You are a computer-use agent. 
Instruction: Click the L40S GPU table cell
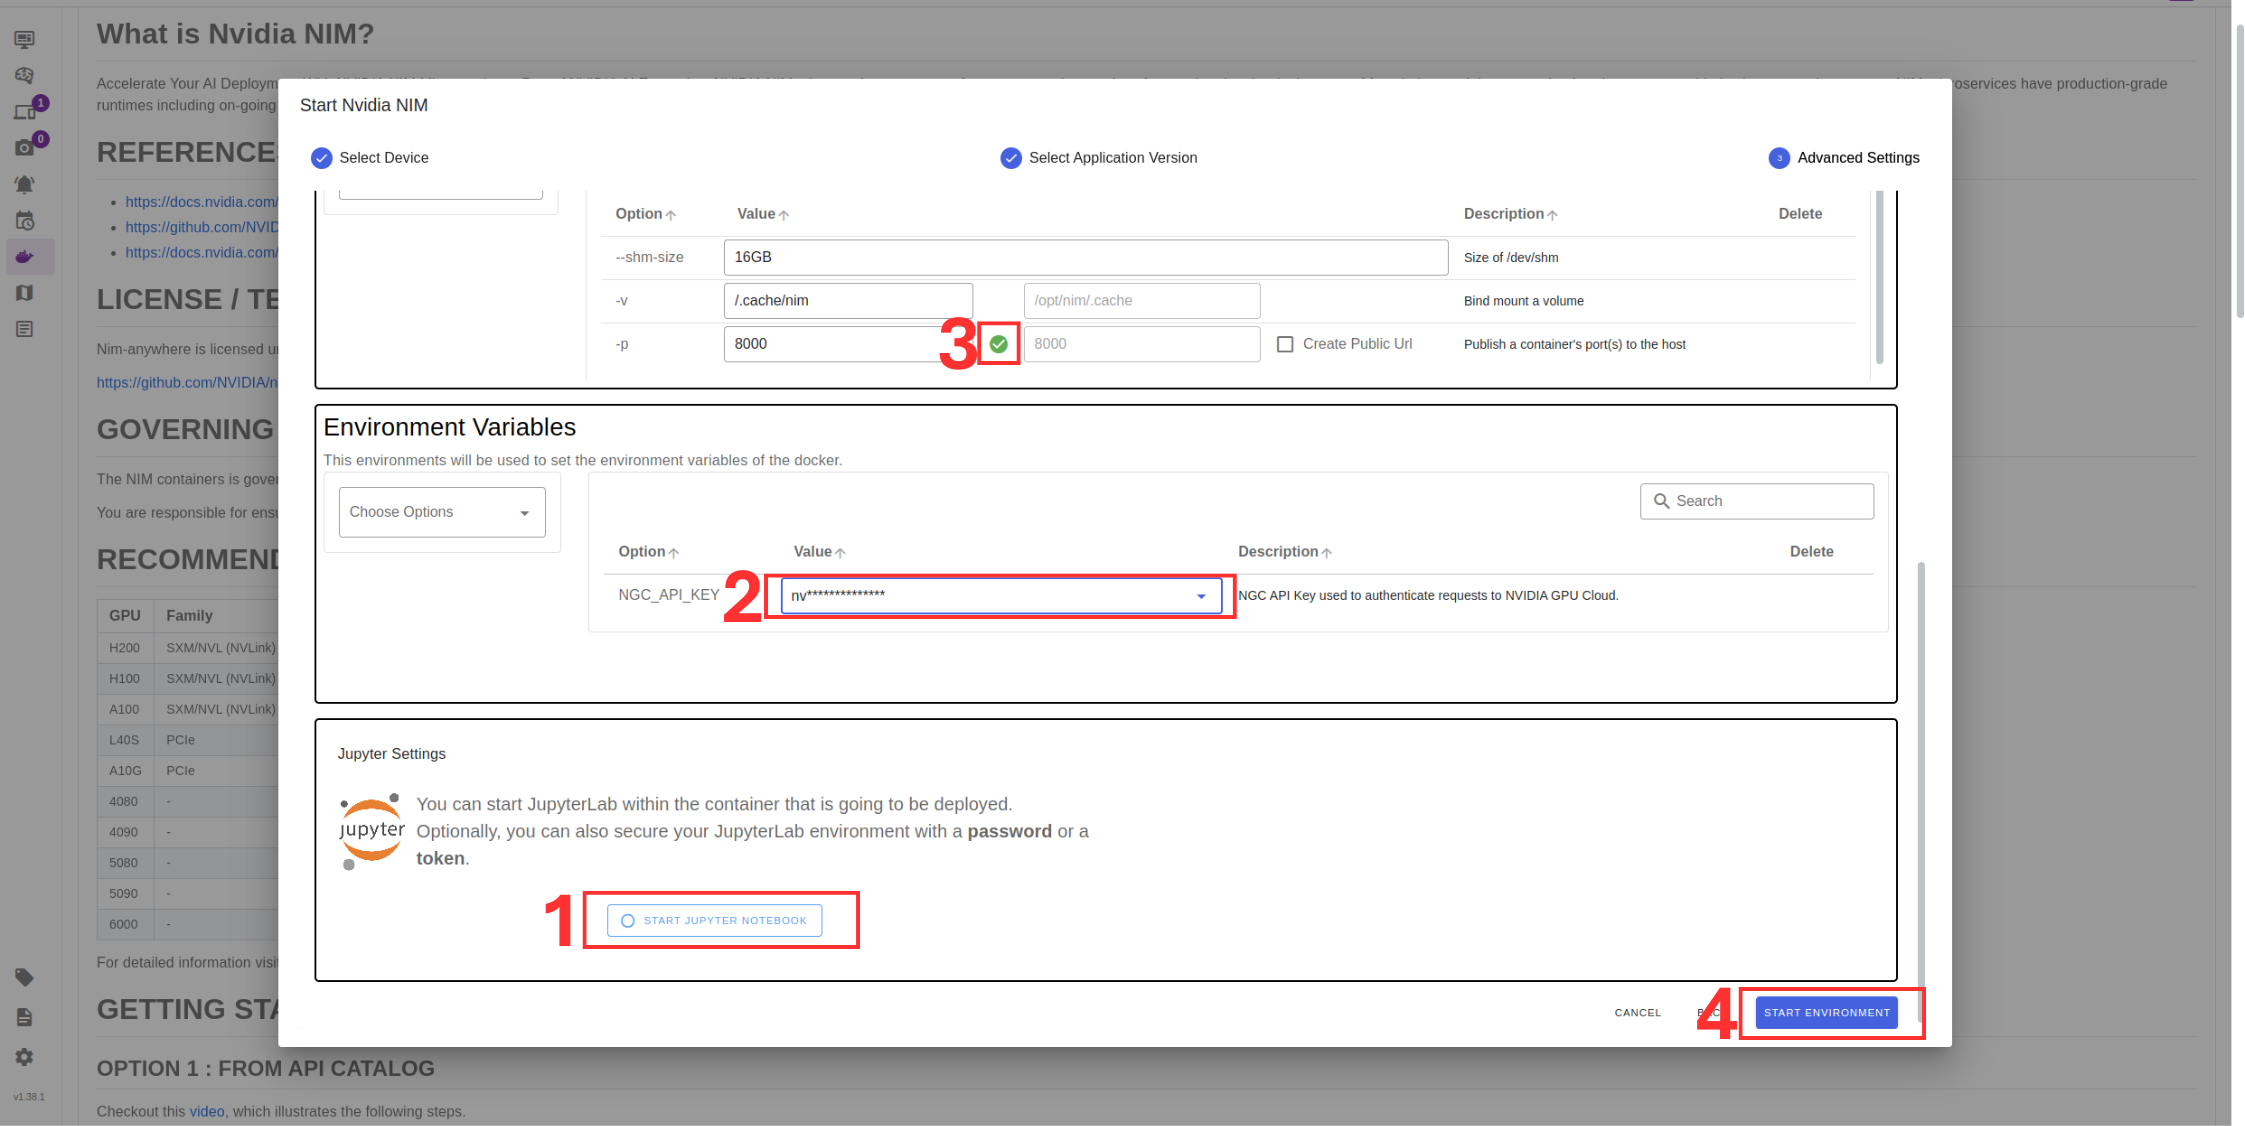pos(125,740)
